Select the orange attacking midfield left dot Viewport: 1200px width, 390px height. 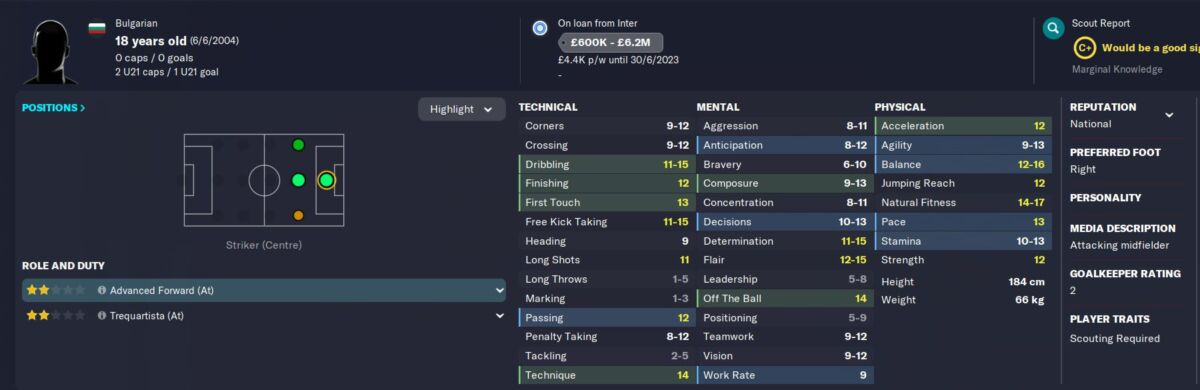(298, 216)
